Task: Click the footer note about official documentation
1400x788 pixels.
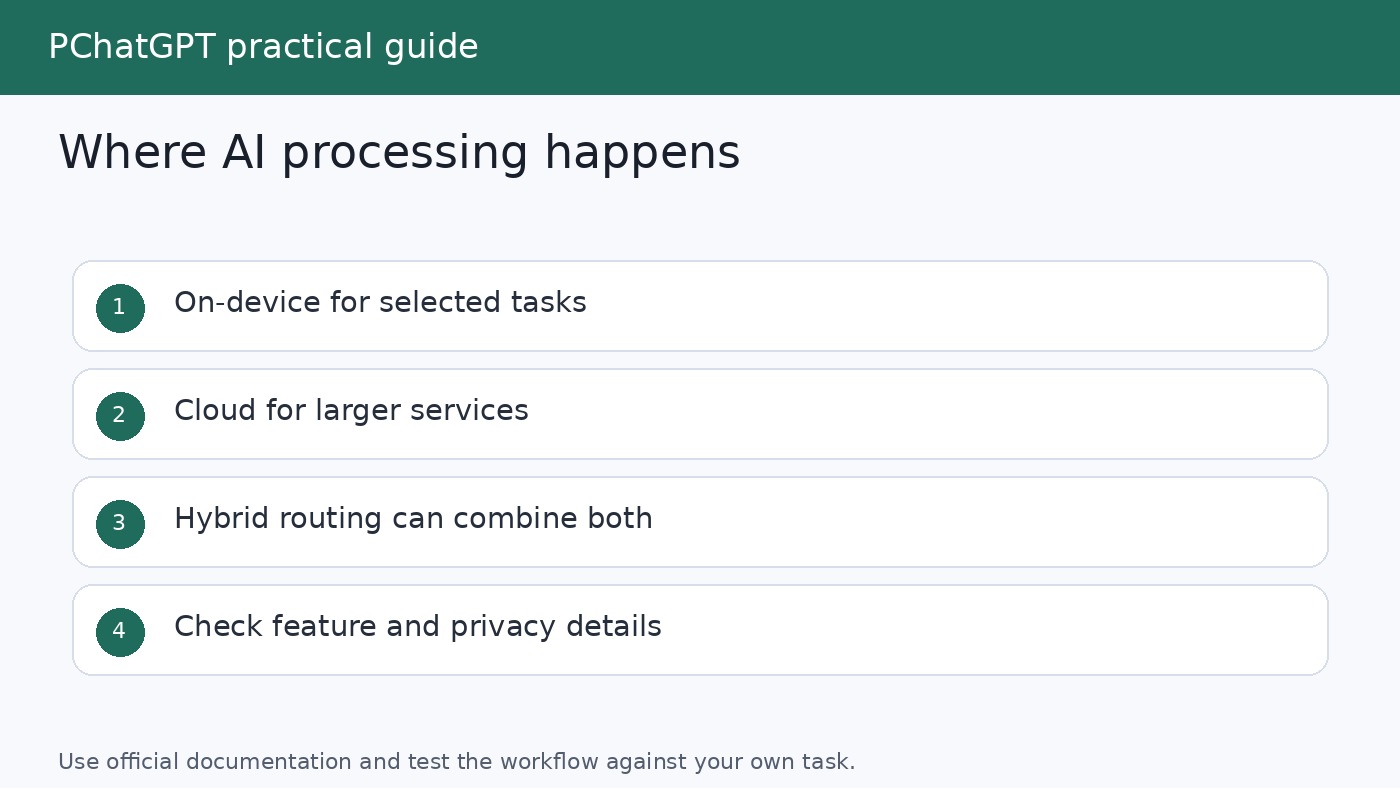Action: [x=457, y=762]
